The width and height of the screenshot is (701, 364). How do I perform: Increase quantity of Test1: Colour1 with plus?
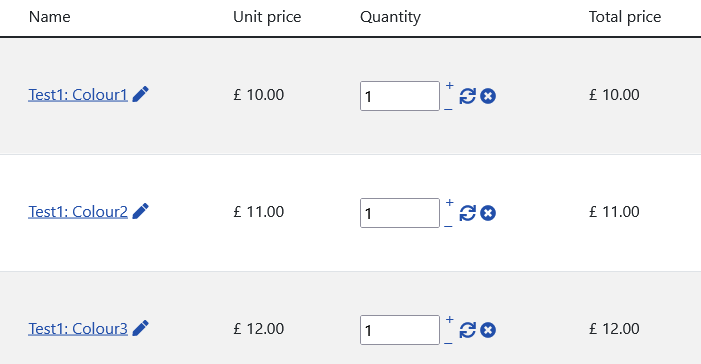pos(449,85)
